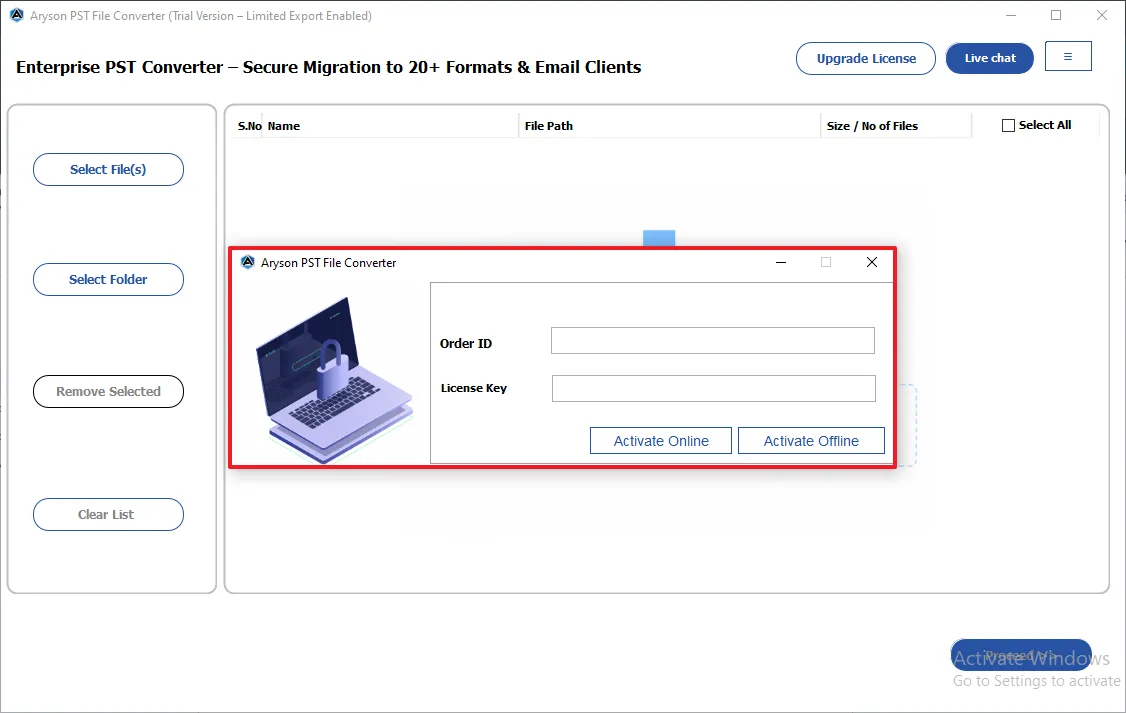Minimize the main Aryson window
Viewport: 1126px width, 713px height.
tap(1010, 15)
